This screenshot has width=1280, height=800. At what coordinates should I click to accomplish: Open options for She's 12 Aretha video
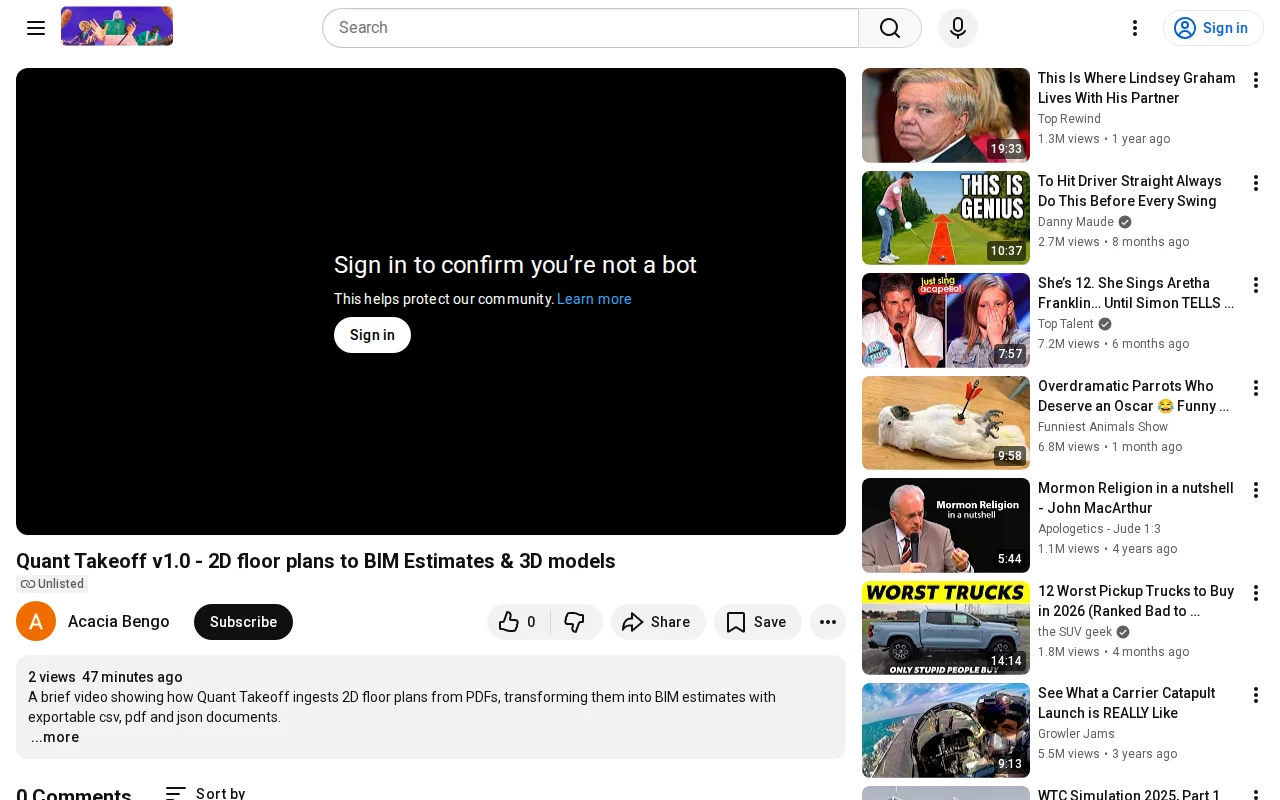[1256, 285]
